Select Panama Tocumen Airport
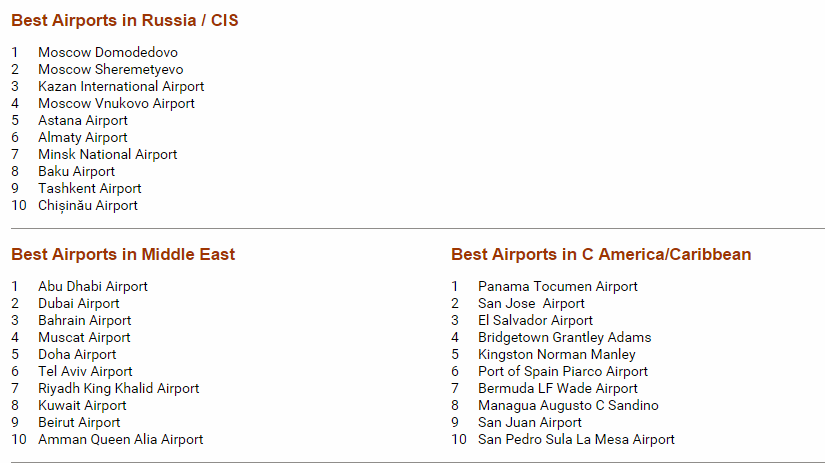This screenshot has height=463, width=825. (x=558, y=287)
